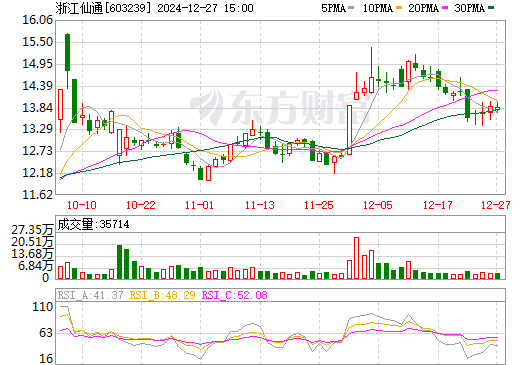Click the 12-27 date axis label
520x365 pixels.
[496, 205]
